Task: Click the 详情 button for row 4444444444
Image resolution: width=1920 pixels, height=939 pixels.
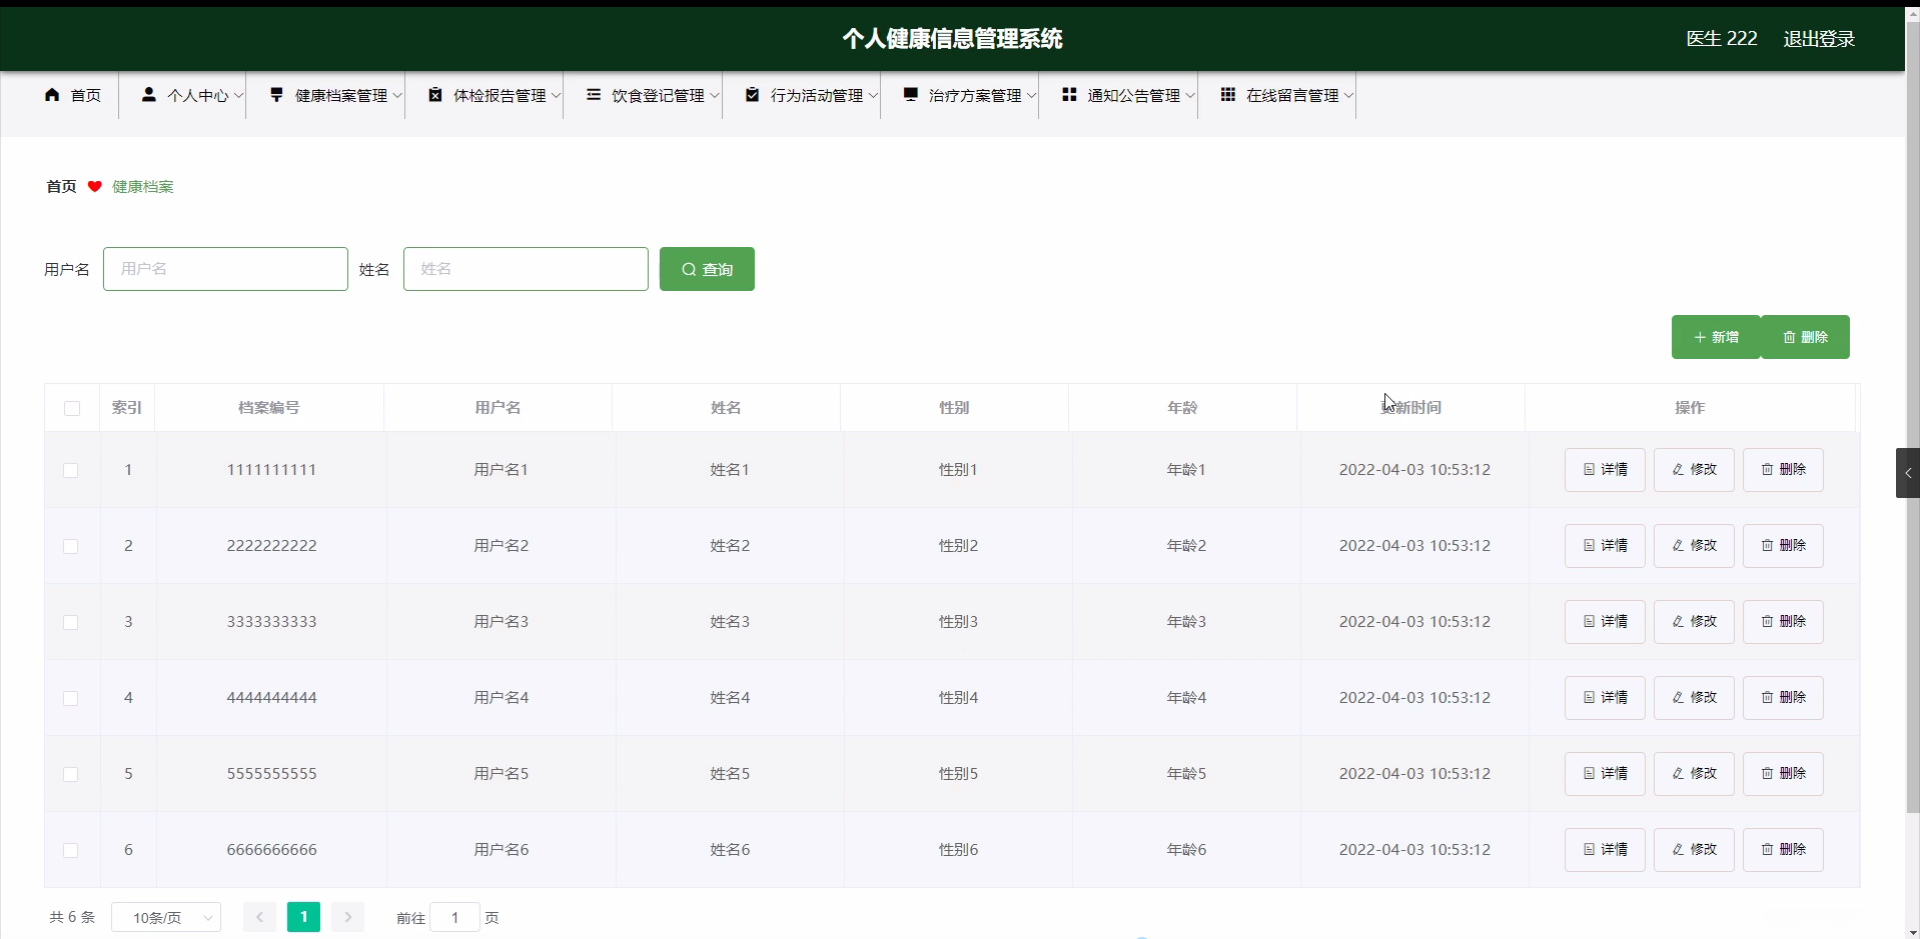Action: pos(1605,697)
